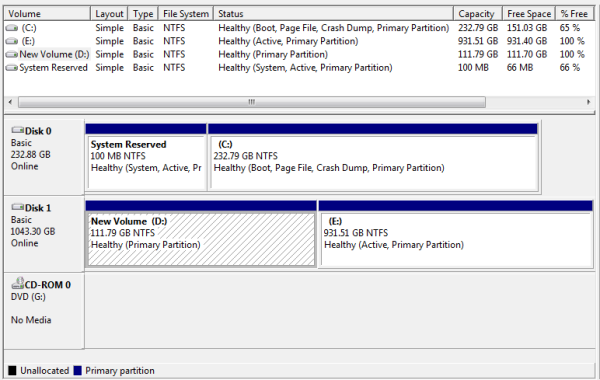Click the 232.79 GB capacity cell
This screenshot has width=600, height=380.
pyautogui.click(x=478, y=28)
